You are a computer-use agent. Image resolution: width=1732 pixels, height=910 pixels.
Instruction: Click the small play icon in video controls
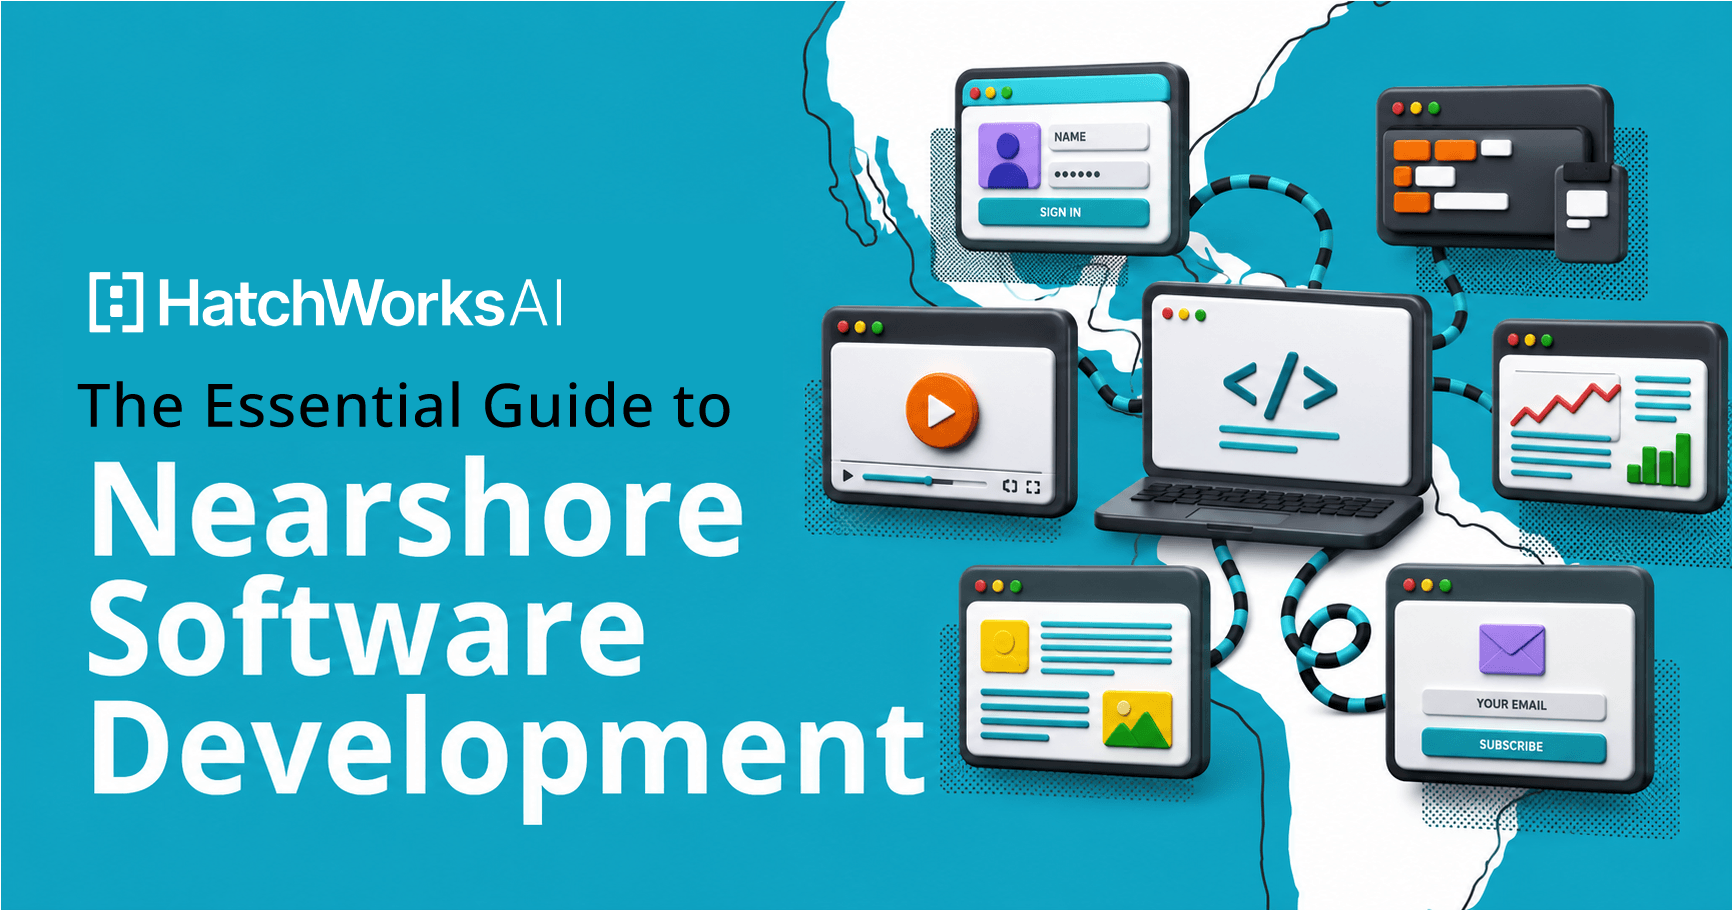(848, 476)
